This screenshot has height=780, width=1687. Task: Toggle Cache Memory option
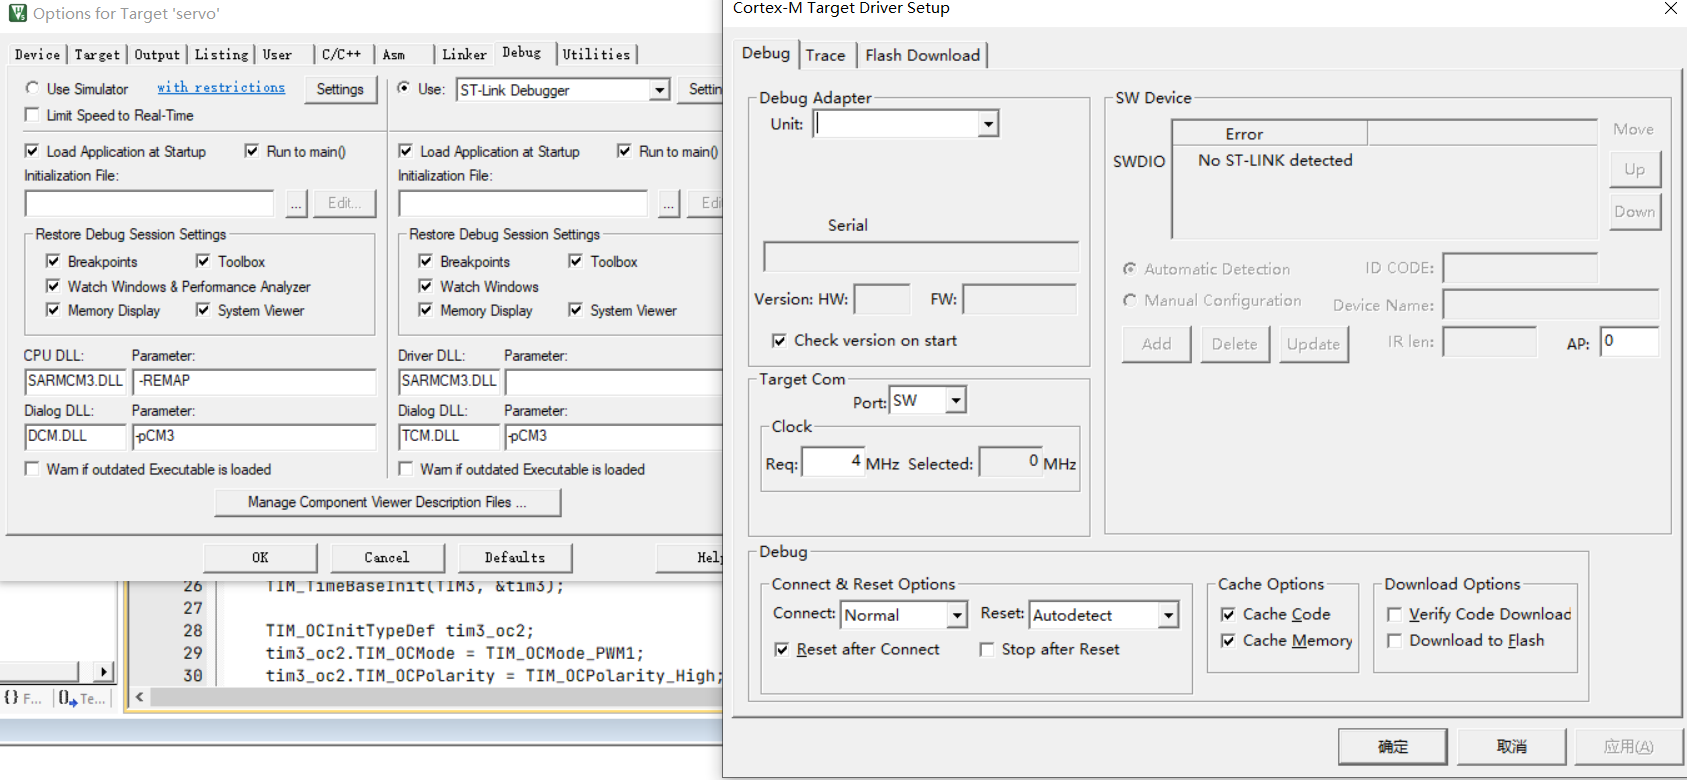1228,640
